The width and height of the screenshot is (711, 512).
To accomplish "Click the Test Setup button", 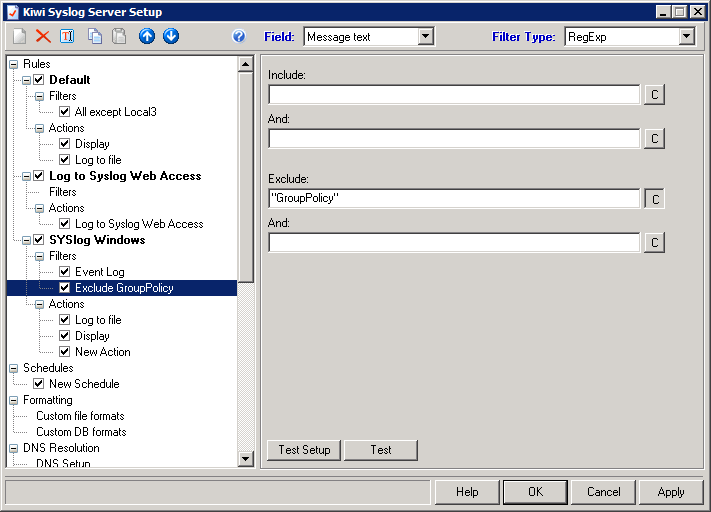I will point(304,450).
